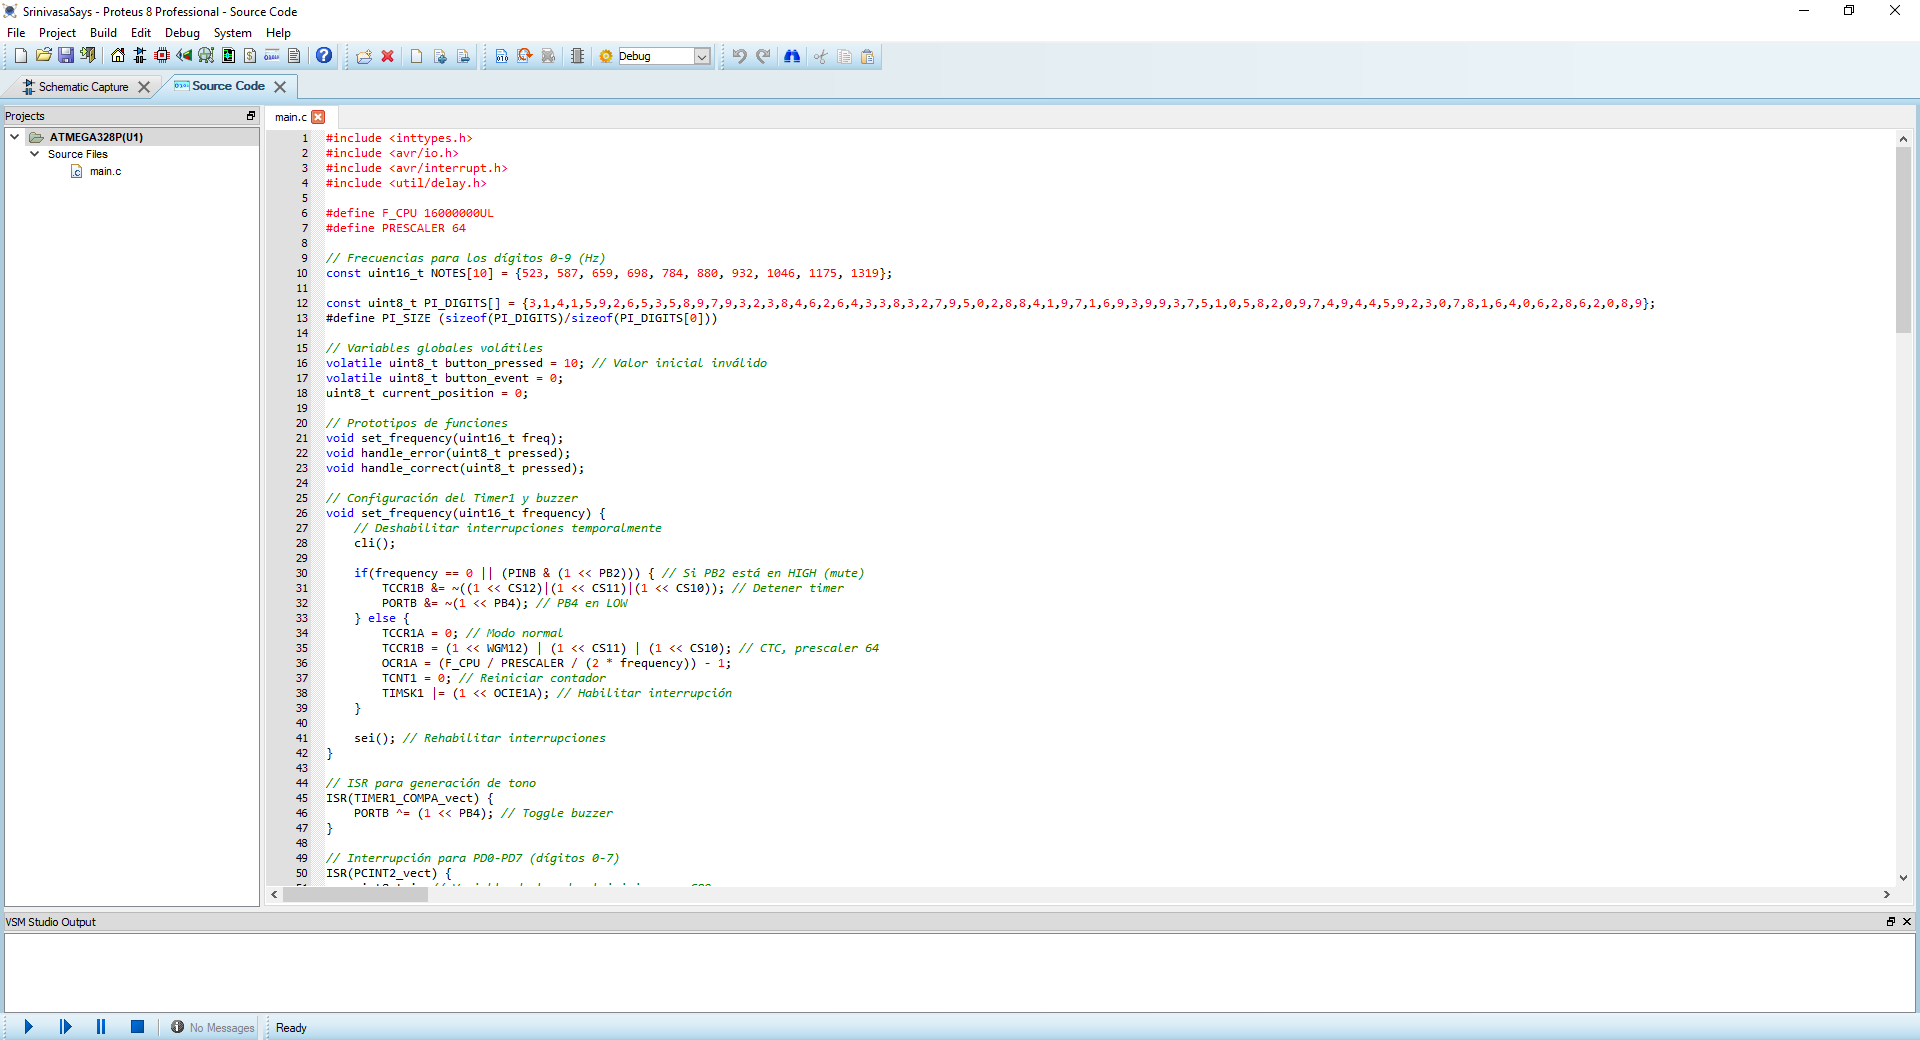
Task: Open Bill of Materials dollar icon
Action: coord(250,56)
